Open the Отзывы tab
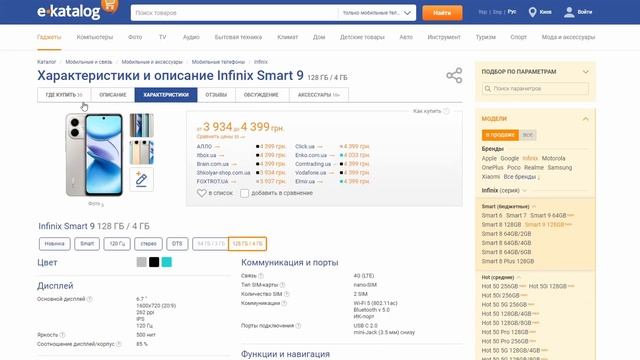The width and height of the screenshot is (640, 360). (x=216, y=95)
